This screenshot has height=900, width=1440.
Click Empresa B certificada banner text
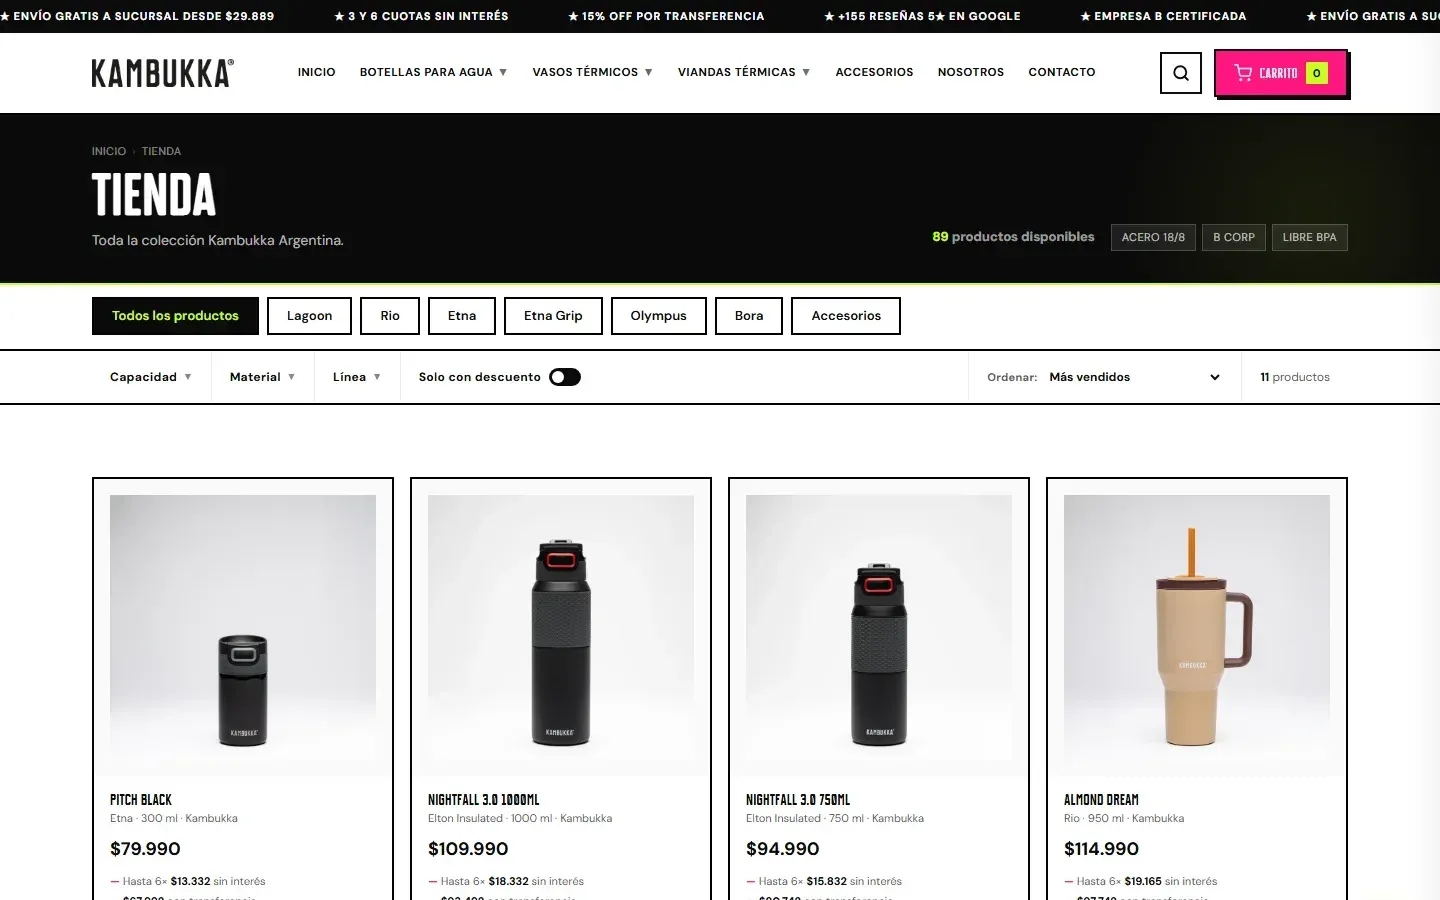click(x=1163, y=16)
